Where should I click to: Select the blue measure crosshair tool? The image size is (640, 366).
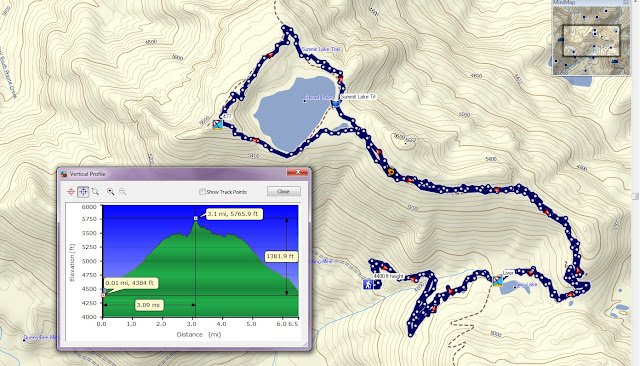pyautogui.click(x=83, y=191)
